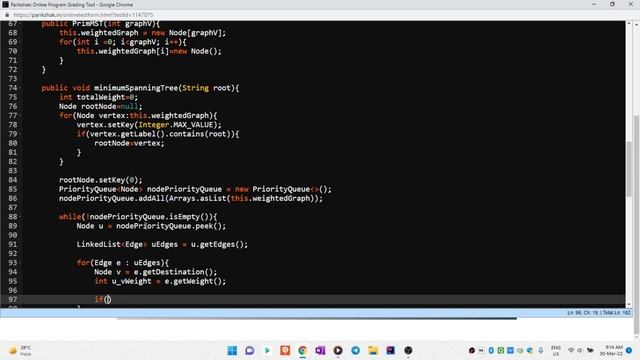Open Wi-Fi network settings in tray
This screenshot has height=360, width=640.
[x=571, y=350]
